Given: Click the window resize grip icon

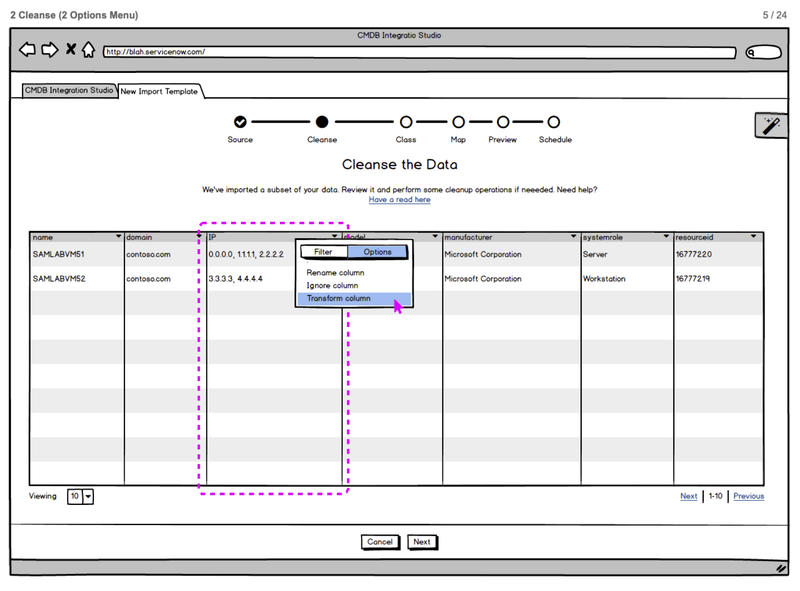Looking at the screenshot, I should click(781, 568).
